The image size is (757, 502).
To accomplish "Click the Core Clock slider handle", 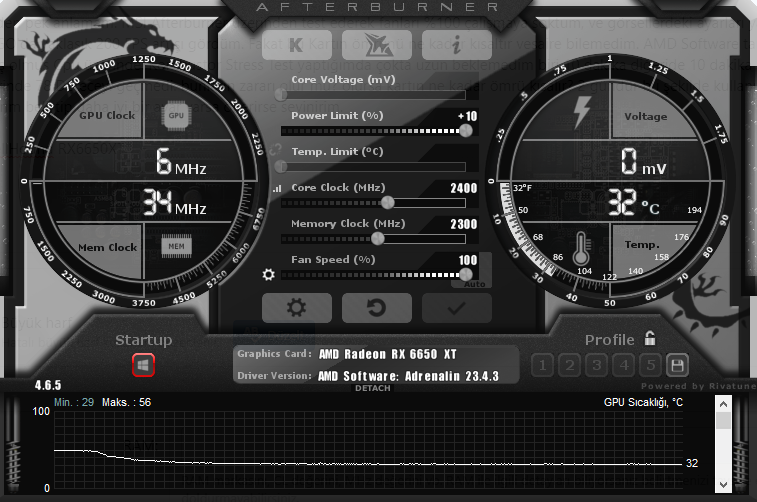I will pyautogui.click(x=388, y=203).
